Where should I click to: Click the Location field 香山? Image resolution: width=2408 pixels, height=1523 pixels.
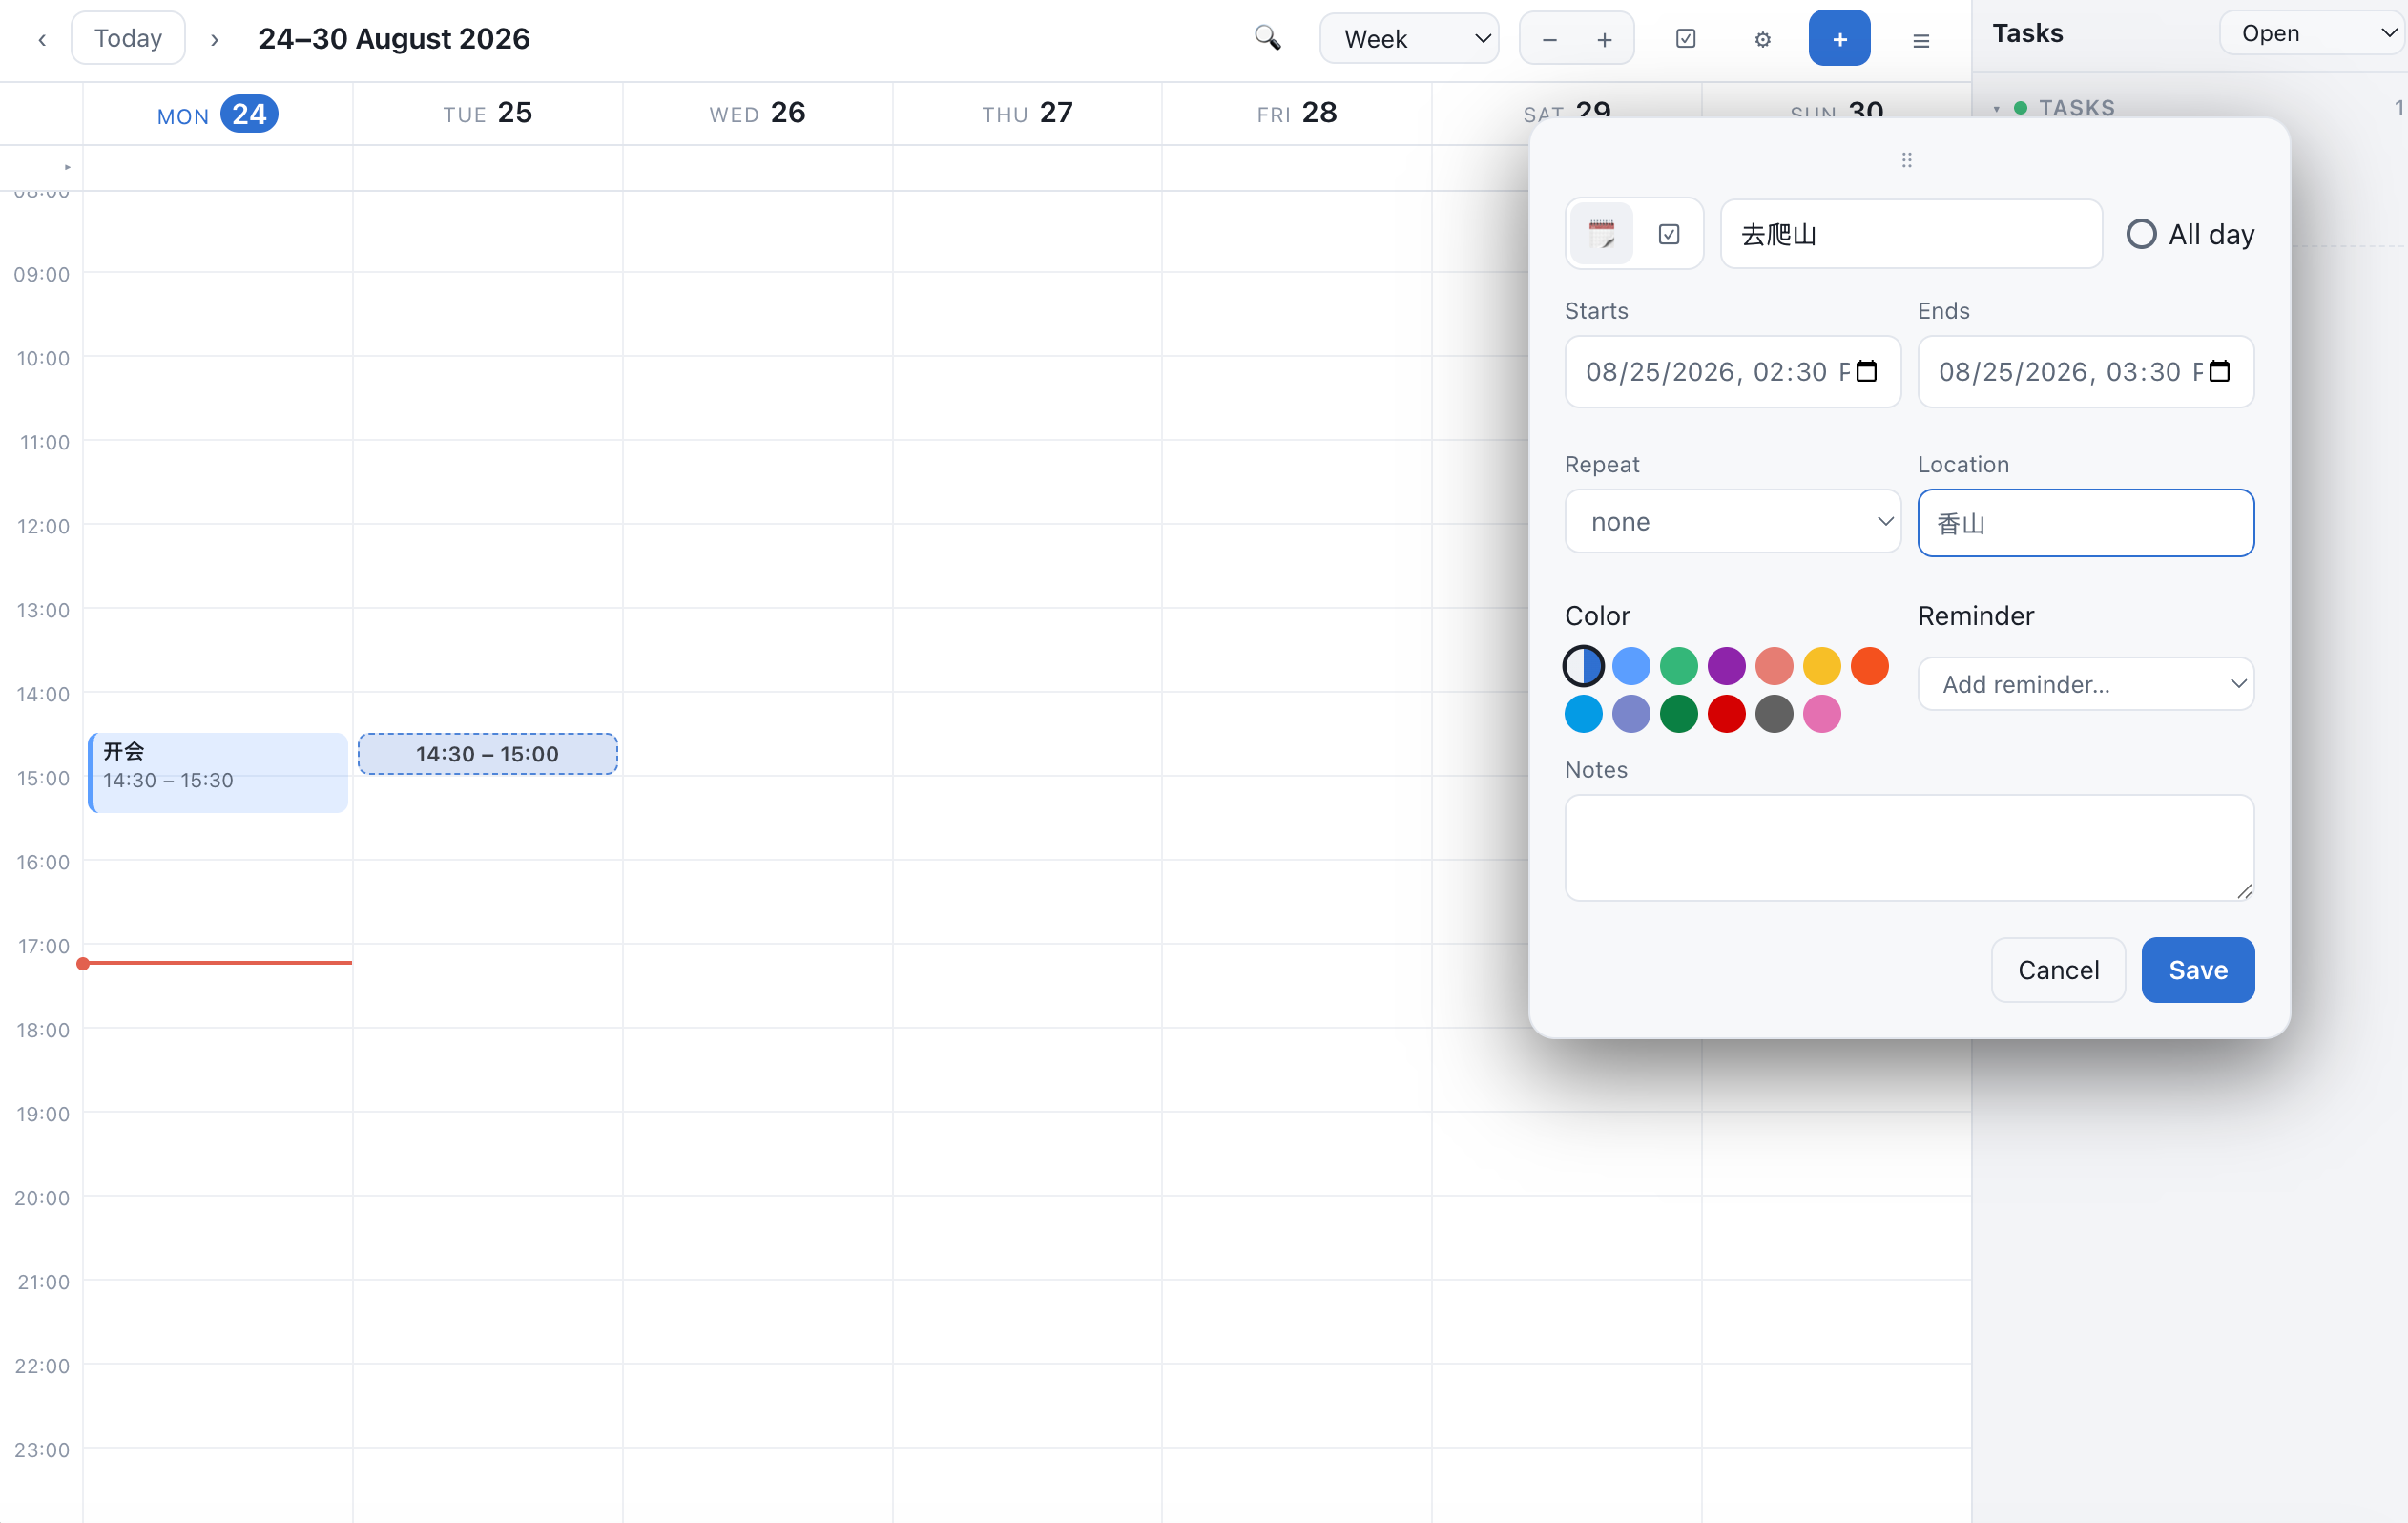tap(2085, 522)
